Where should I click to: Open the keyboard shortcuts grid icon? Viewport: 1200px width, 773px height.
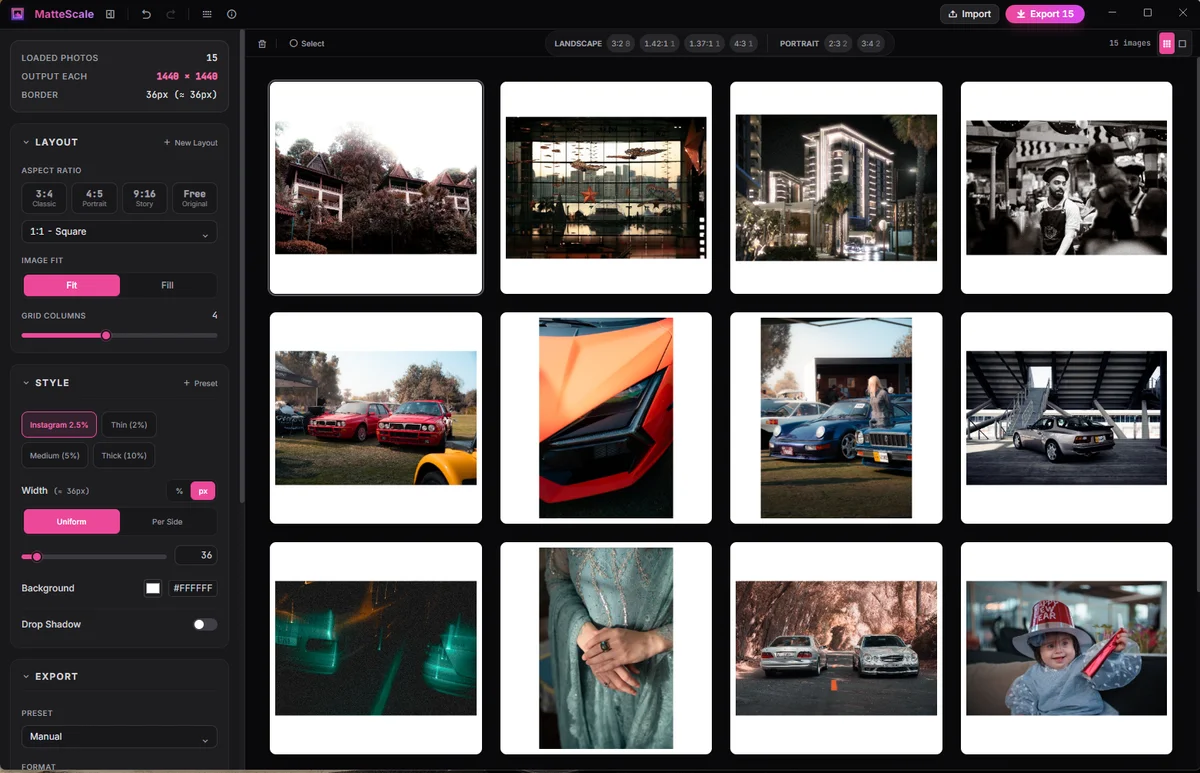(x=207, y=14)
